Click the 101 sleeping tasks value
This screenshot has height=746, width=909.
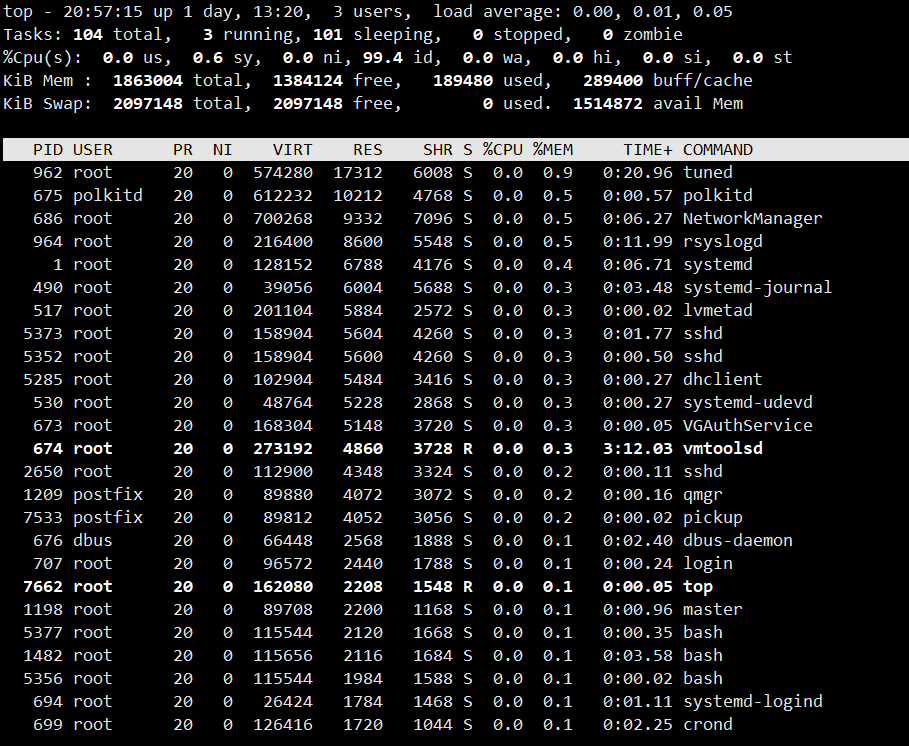pyautogui.click(x=328, y=35)
